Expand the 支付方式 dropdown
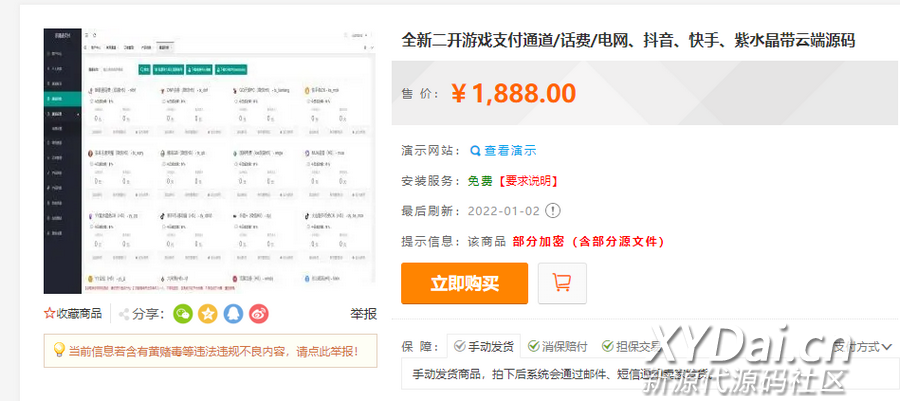This screenshot has height=401, width=900. pos(863,346)
